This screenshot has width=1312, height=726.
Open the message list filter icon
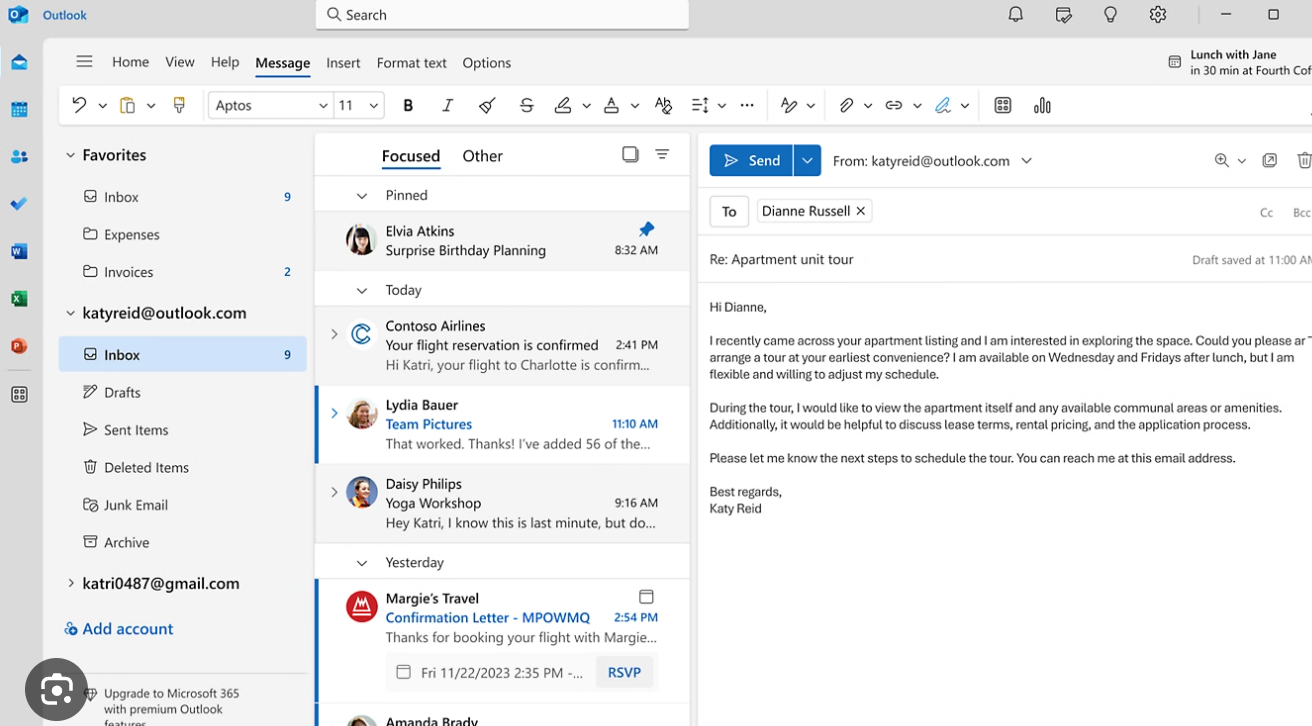tap(662, 154)
